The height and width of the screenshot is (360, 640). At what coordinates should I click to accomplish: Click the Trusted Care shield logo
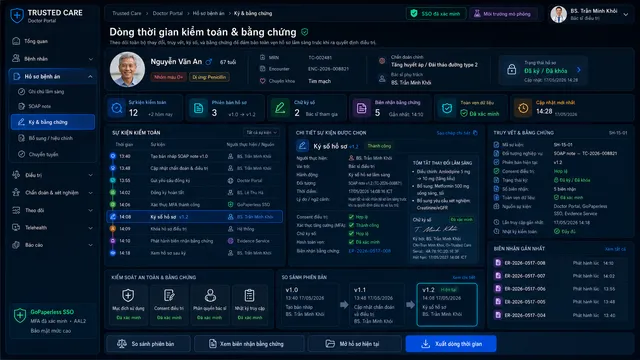[x=17, y=16]
